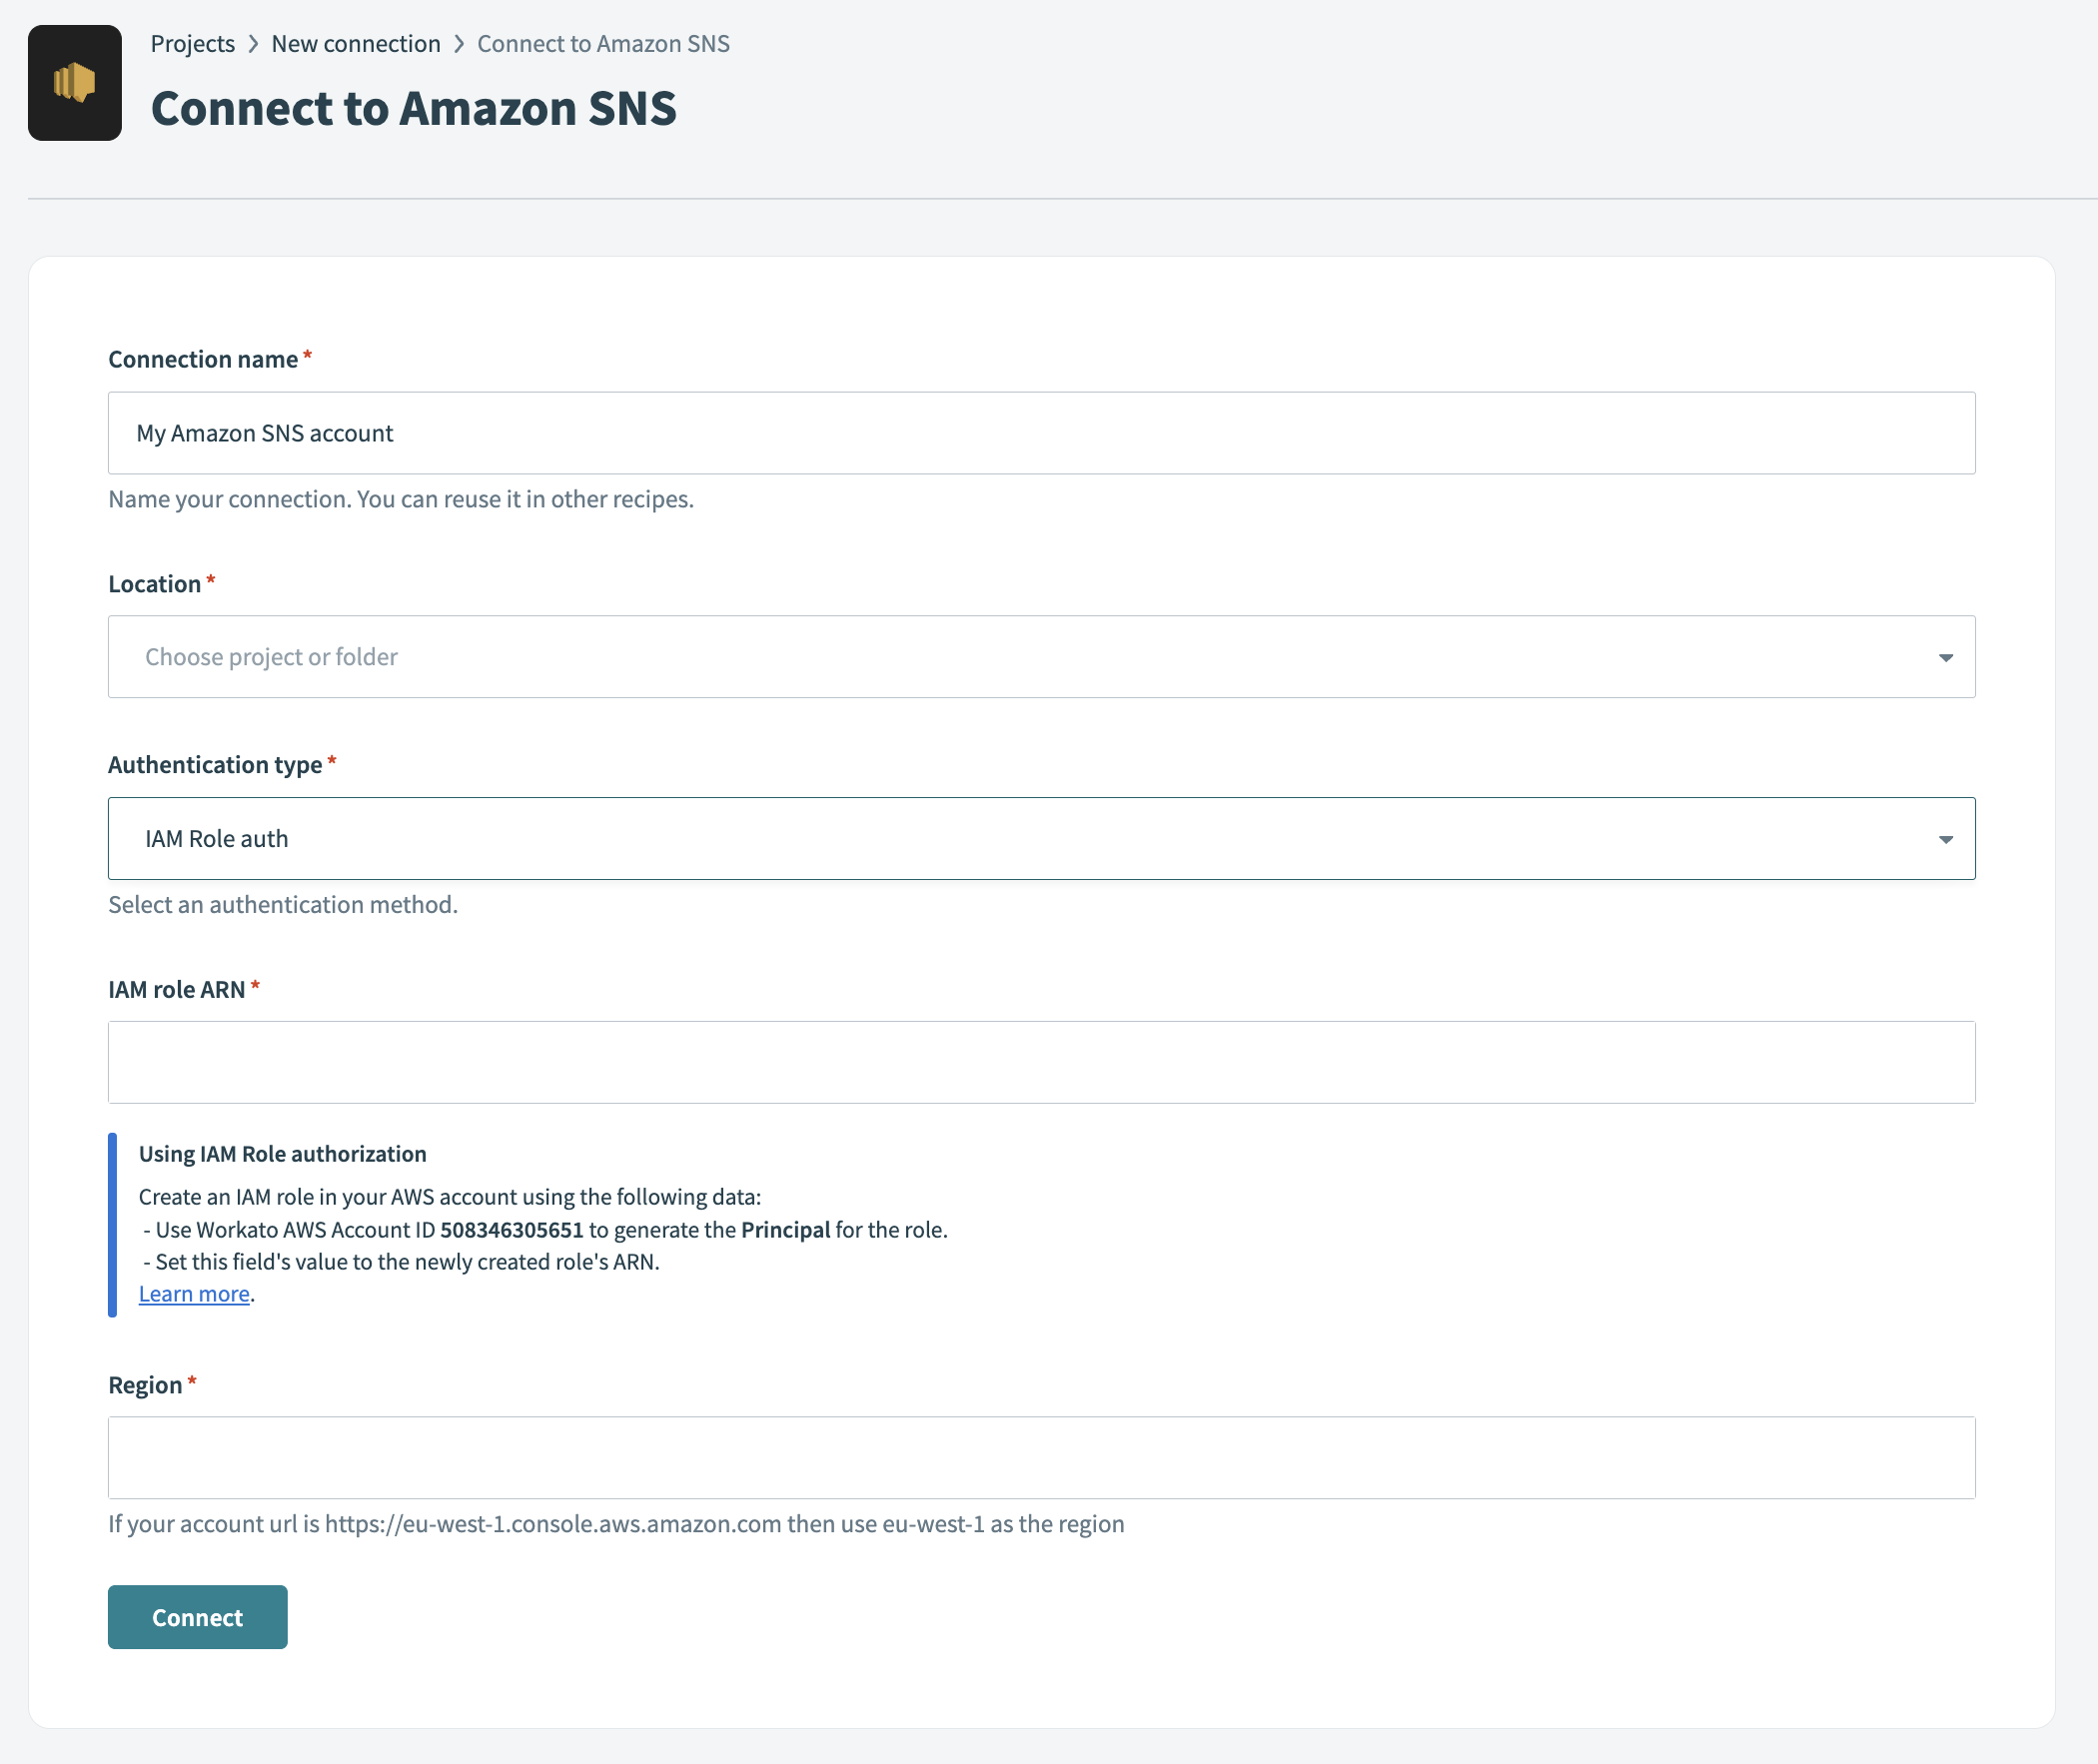Click the Amazon SNS logo icon
This screenshot has height=1764, width=2098.
[75, 83]
